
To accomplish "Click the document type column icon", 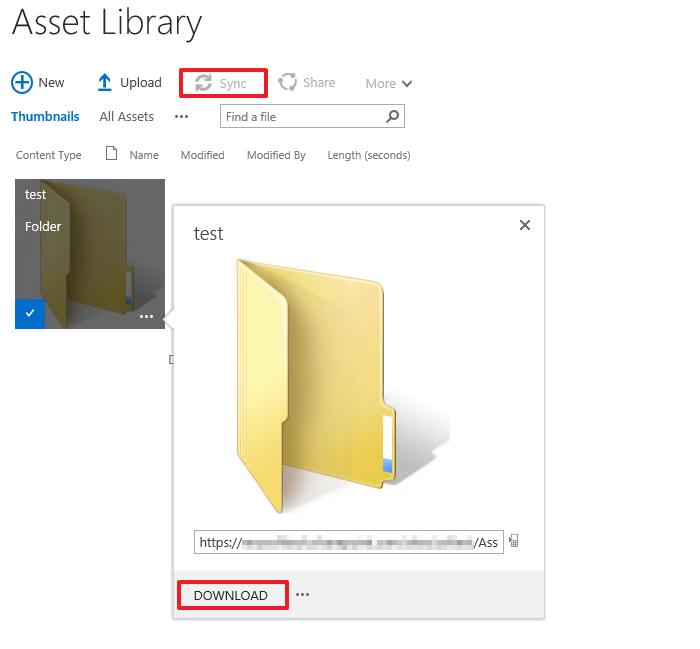I will pos(111,153).
